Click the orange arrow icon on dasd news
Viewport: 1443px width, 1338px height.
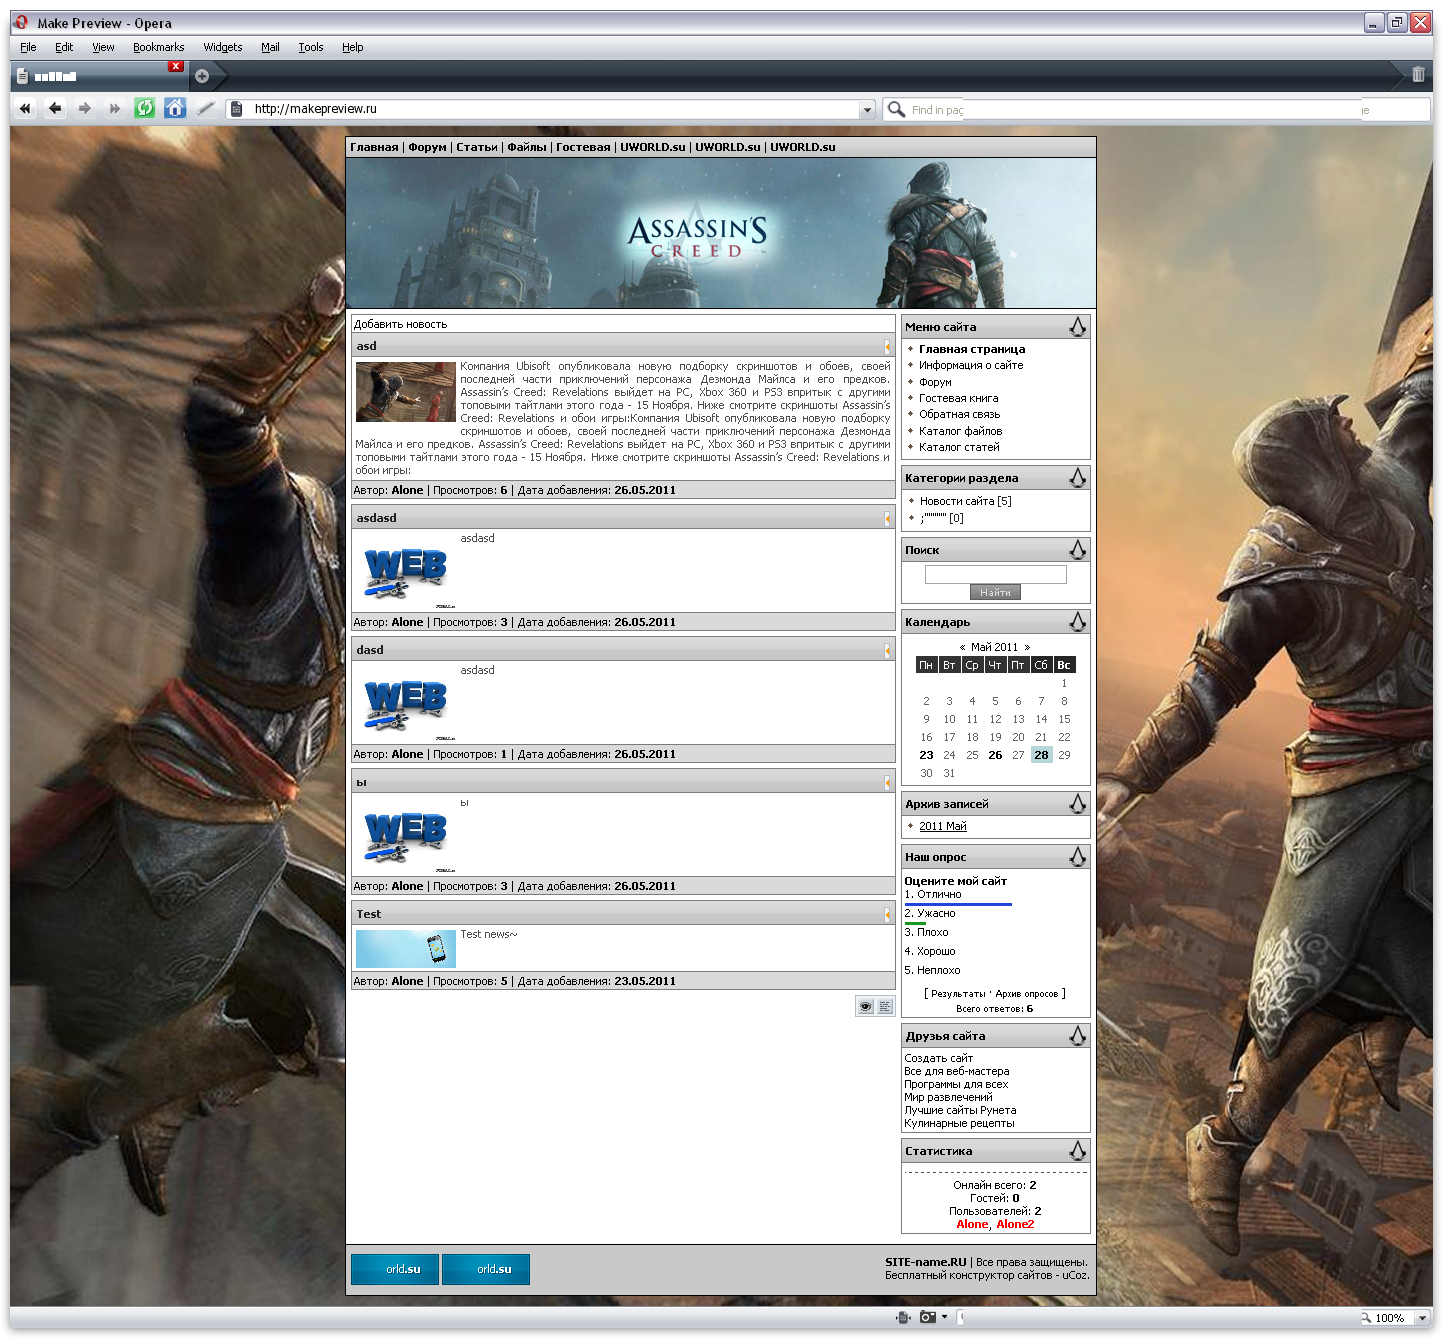(887, 650)
